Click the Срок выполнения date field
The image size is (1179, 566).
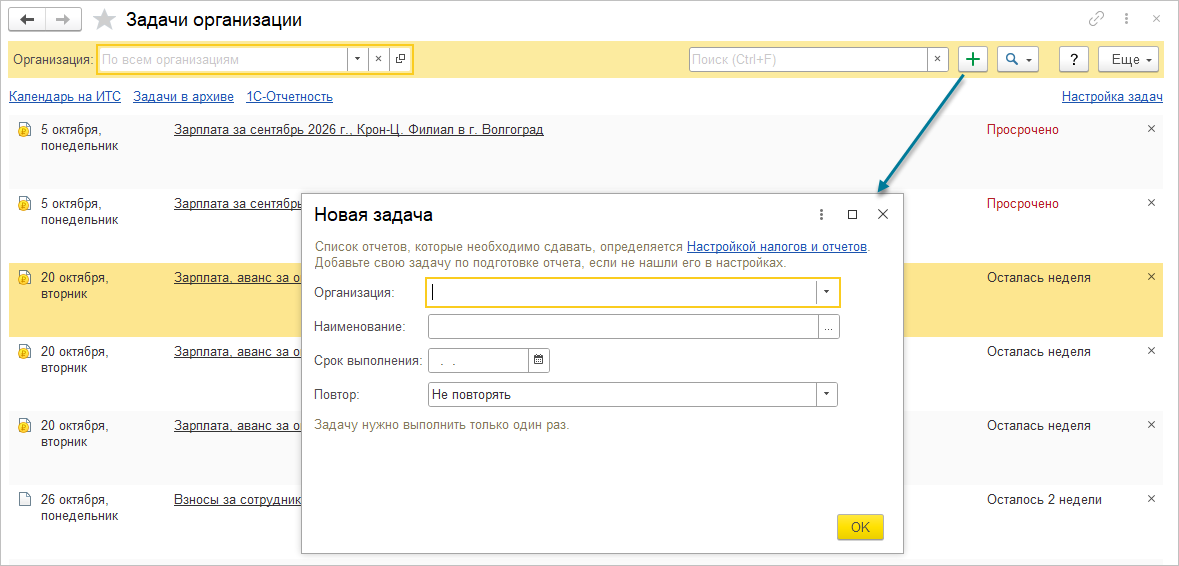click(x=478, y=360)
